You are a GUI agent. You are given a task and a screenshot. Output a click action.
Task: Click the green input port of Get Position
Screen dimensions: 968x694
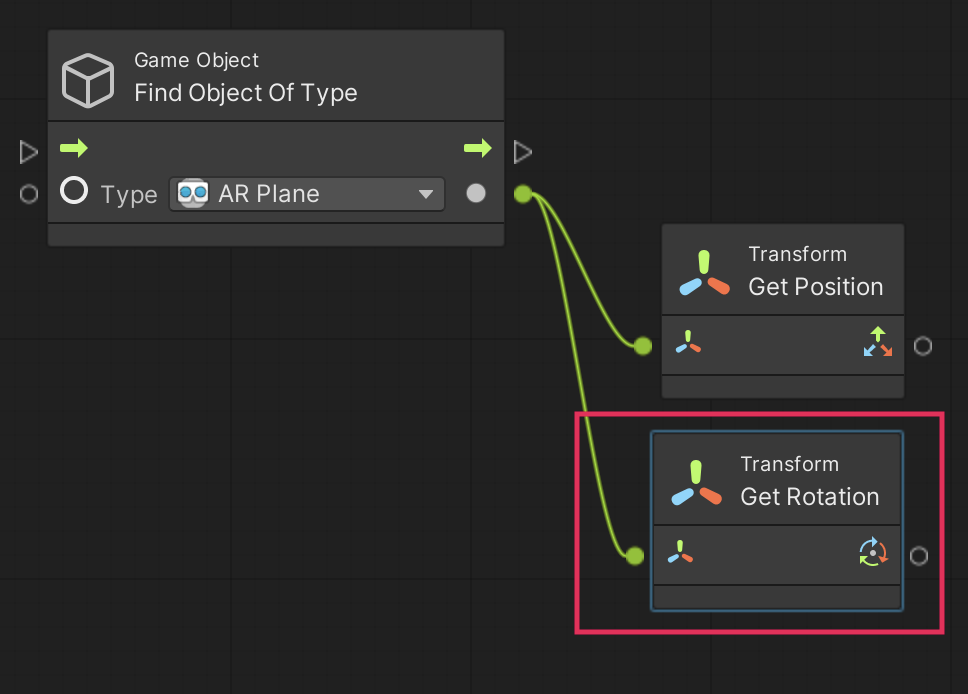pyautogui.click(x=643, y=346)
